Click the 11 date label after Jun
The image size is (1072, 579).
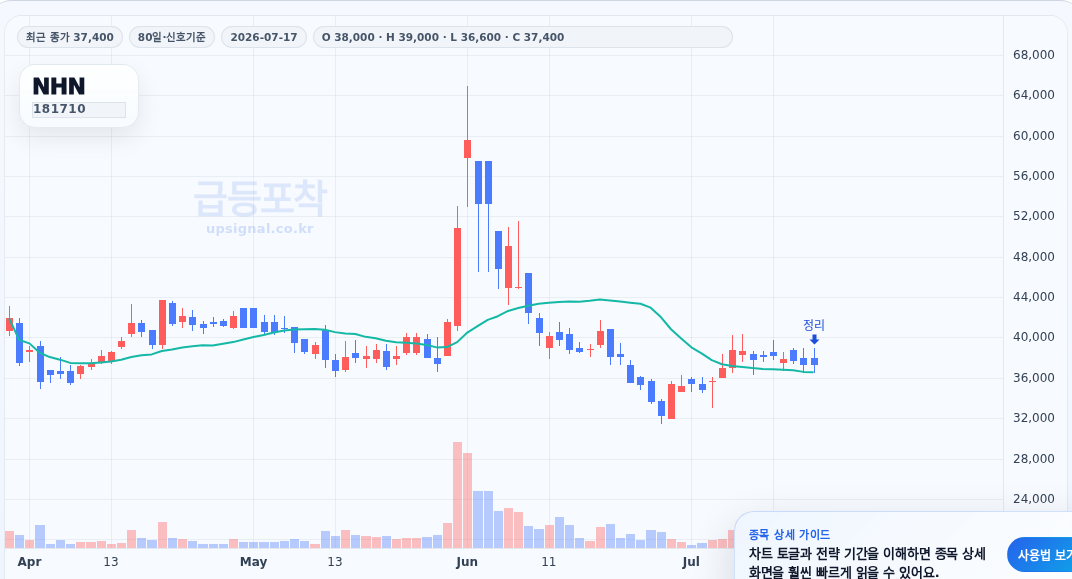(x=548, y=562)
